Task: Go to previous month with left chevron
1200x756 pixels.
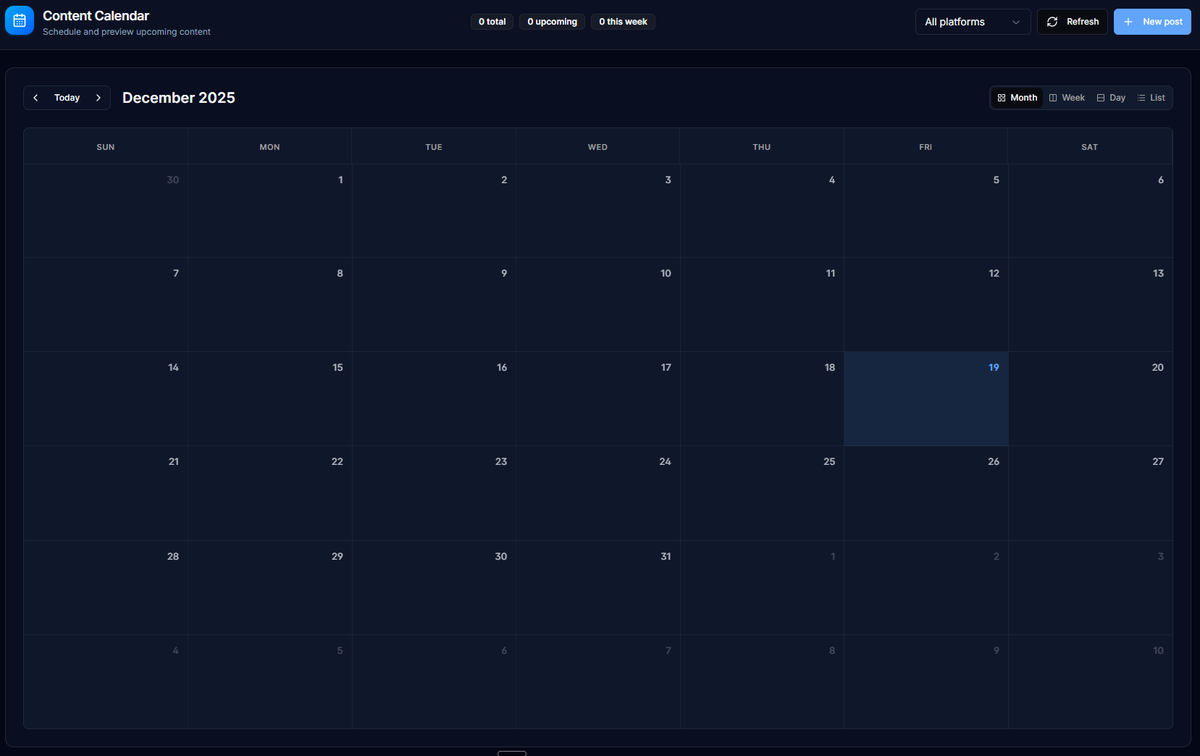Action: coord(36,98)
